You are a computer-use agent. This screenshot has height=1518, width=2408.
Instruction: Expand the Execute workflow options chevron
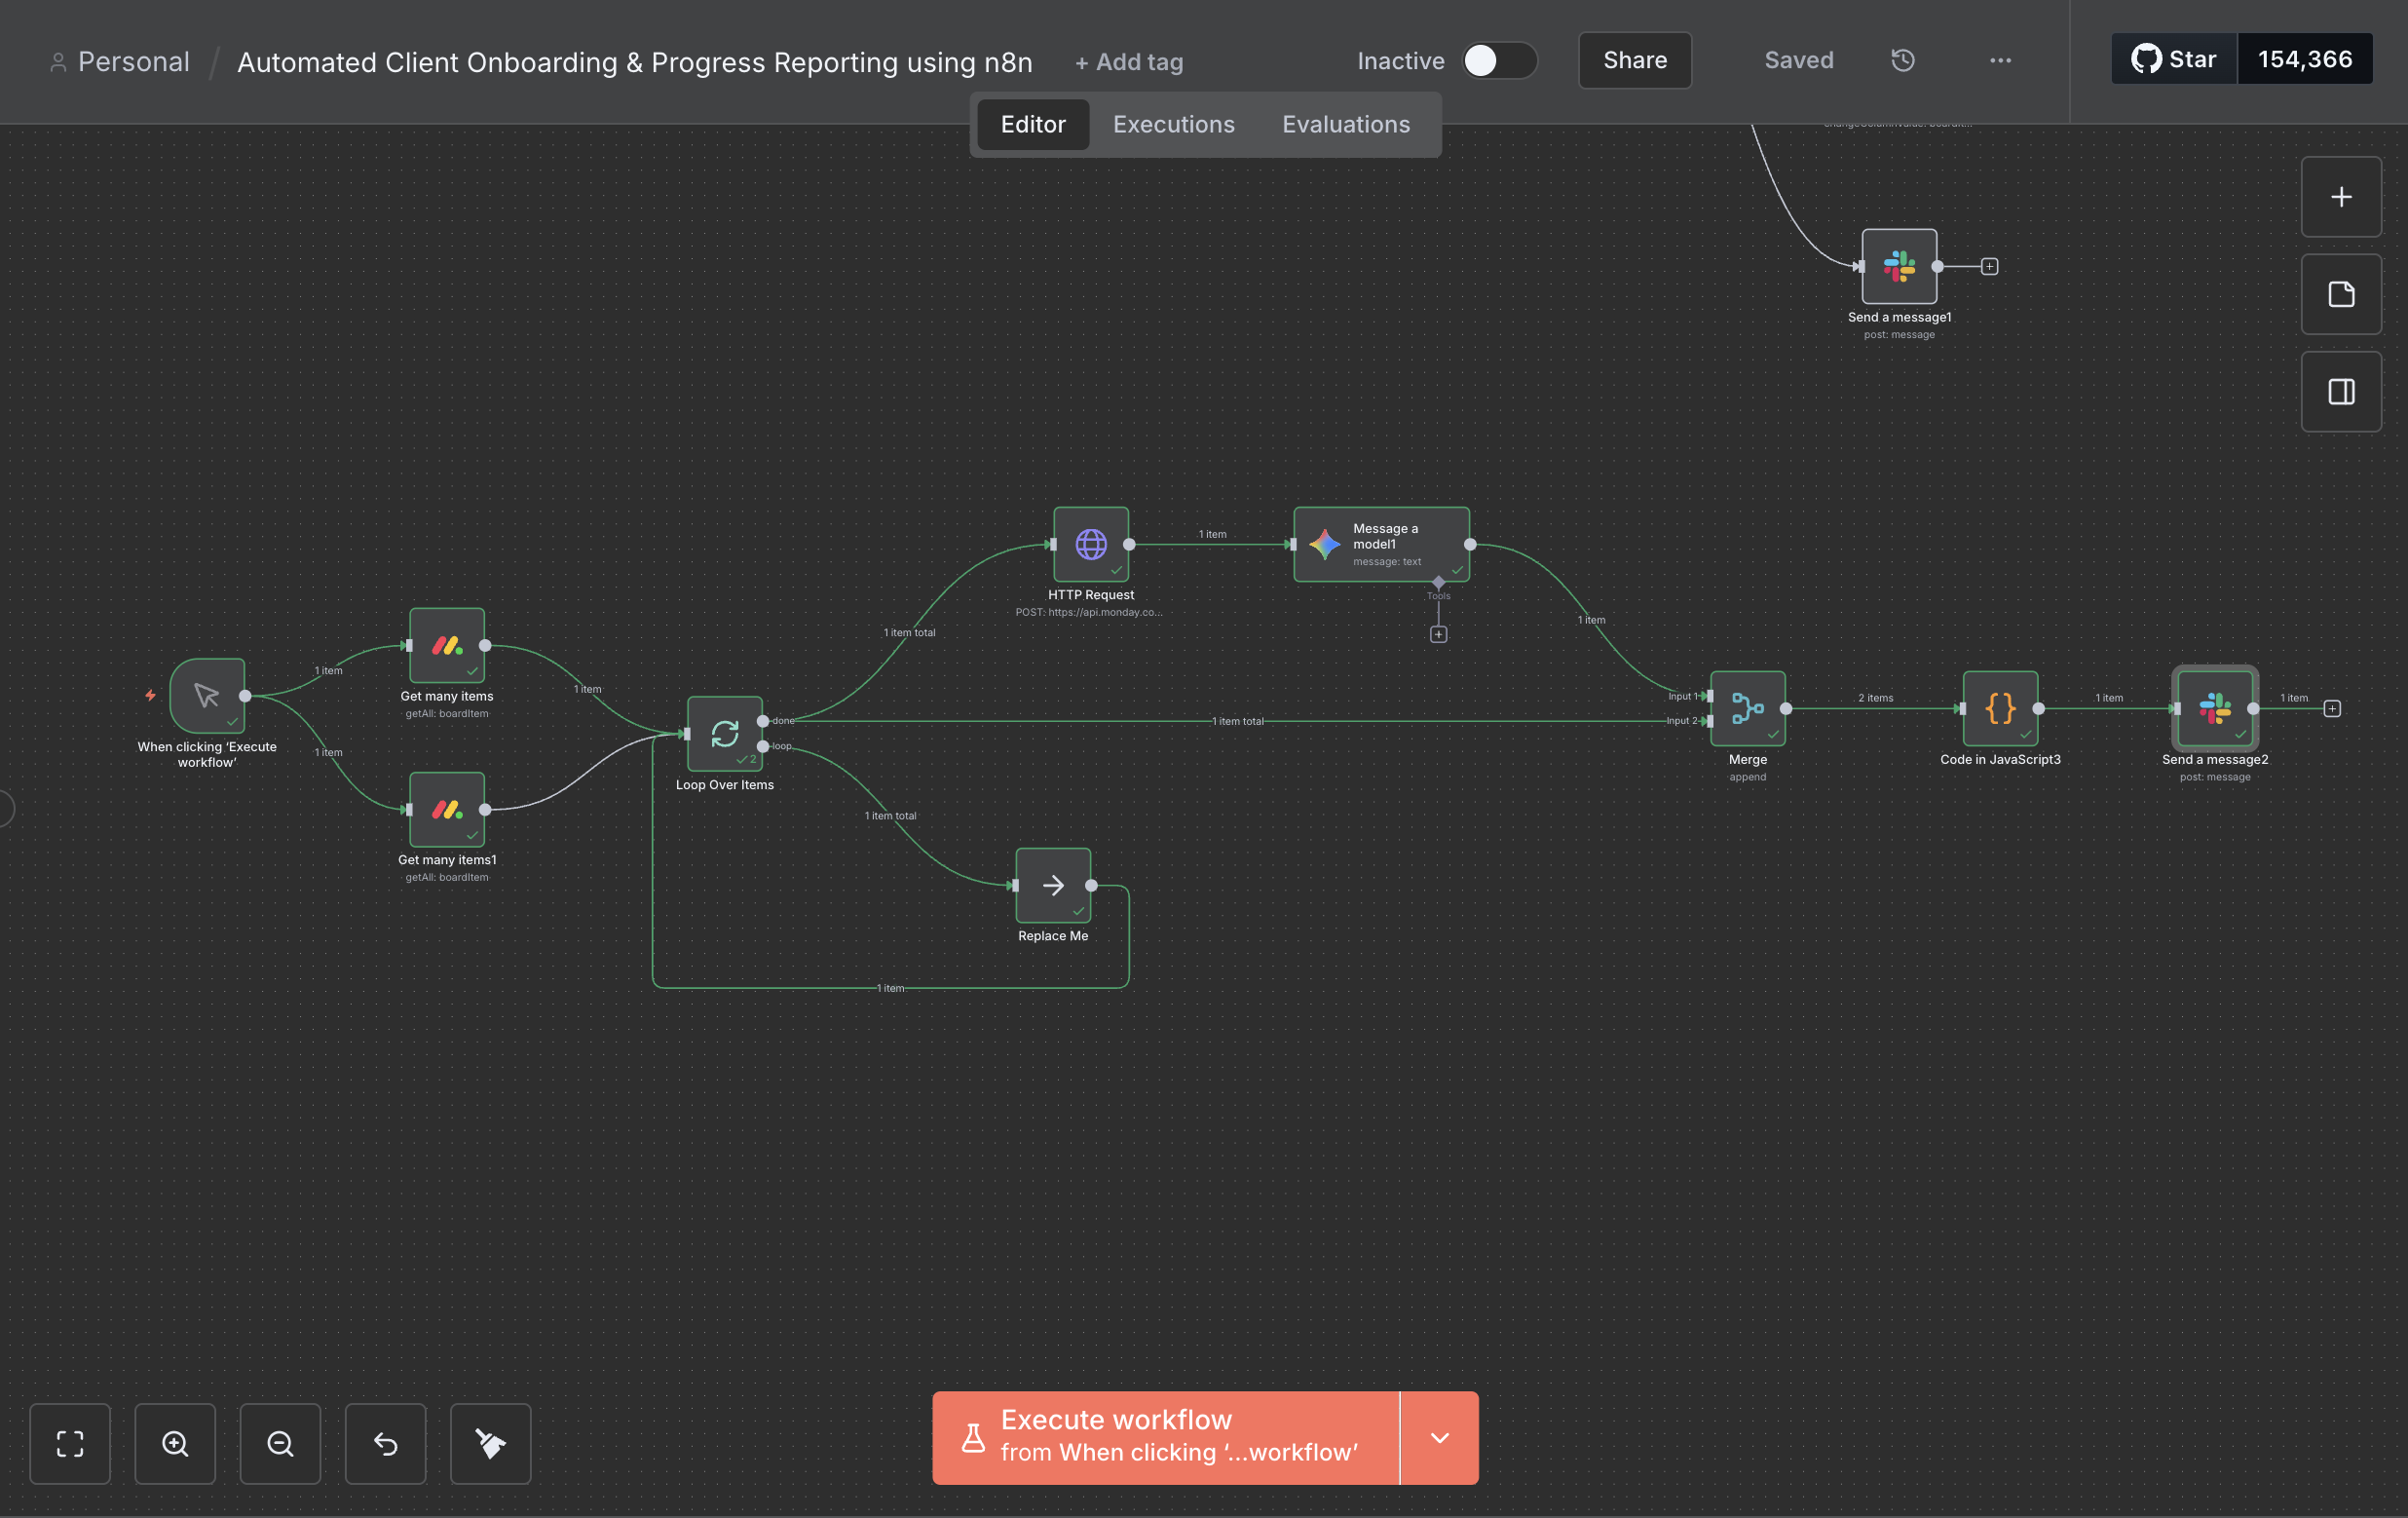(x=1438, y=1438)
